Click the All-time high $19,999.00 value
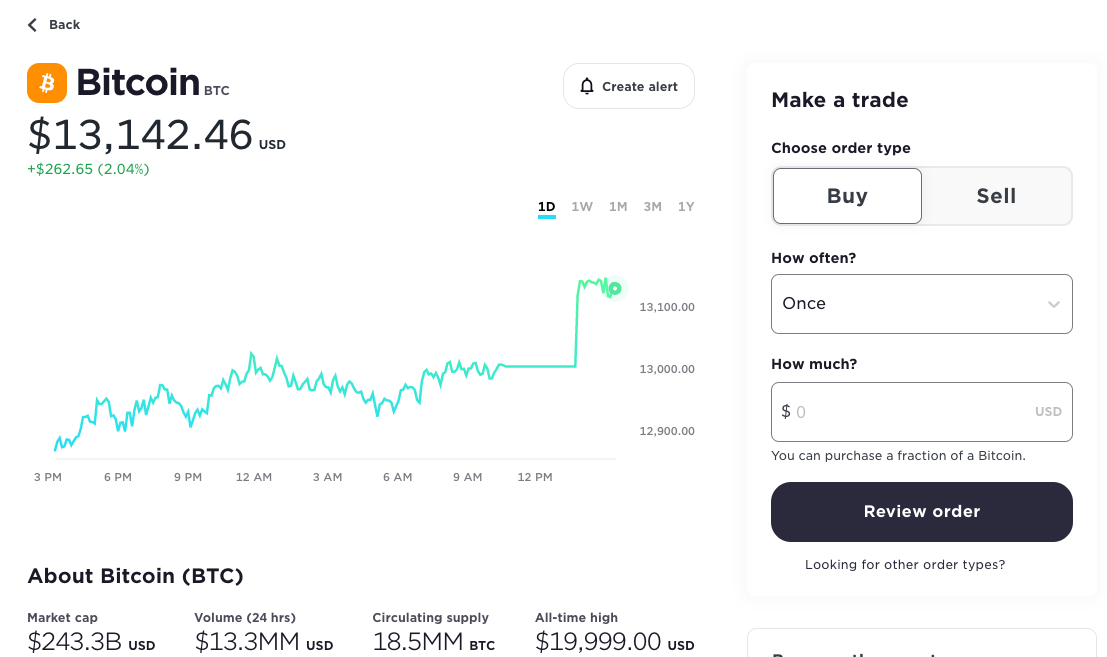 pos(614,641)
